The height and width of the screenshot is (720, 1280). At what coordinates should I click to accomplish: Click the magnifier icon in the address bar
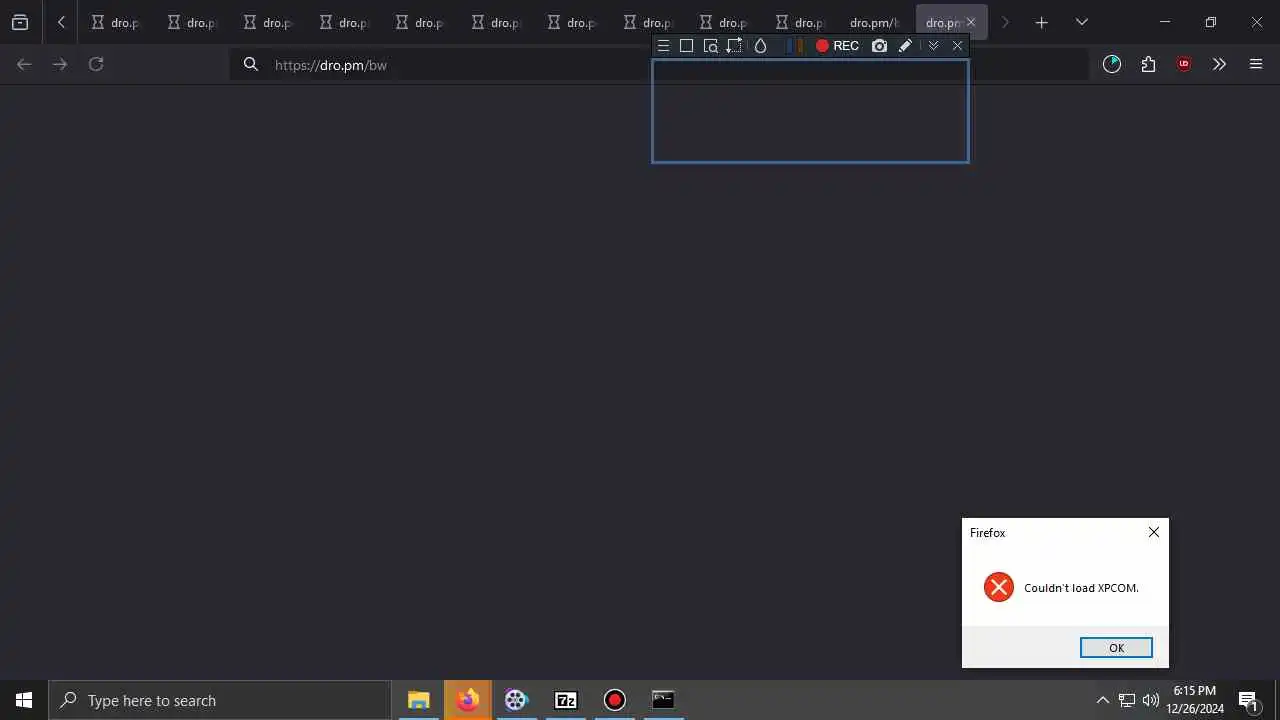[x=251, y=64]
